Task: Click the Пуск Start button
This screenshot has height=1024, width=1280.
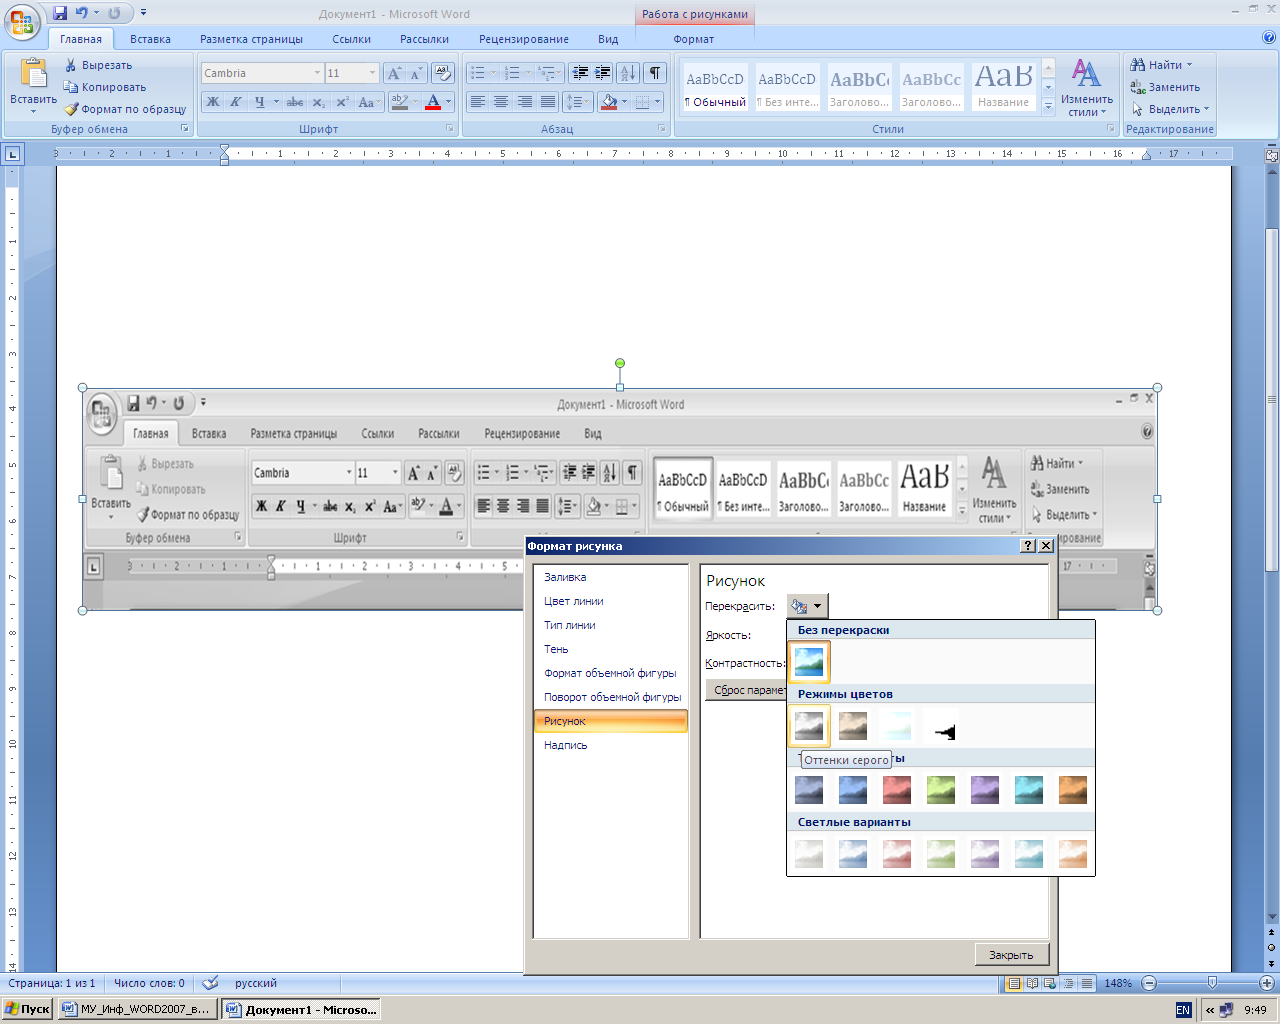Action: point(28,1009)
